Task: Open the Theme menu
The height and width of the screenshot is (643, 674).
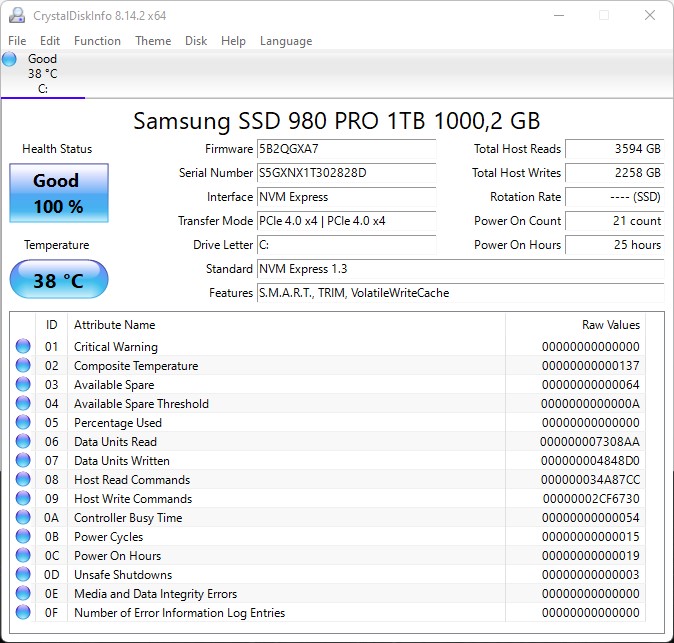Action: [153, 41]
